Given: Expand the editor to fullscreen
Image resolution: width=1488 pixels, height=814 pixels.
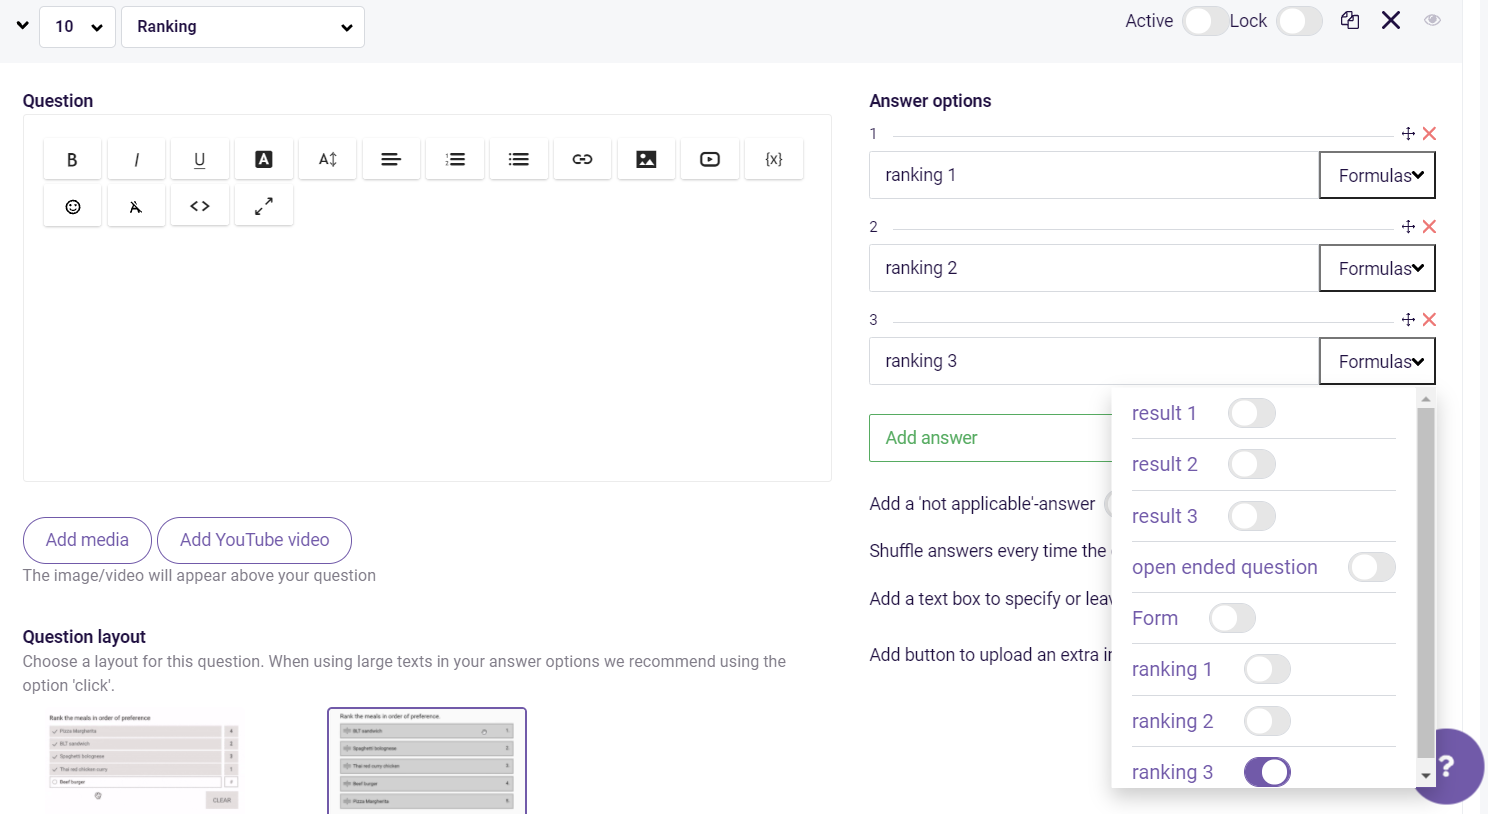Looking at the screenshot, I should click(x=263, y=205).
